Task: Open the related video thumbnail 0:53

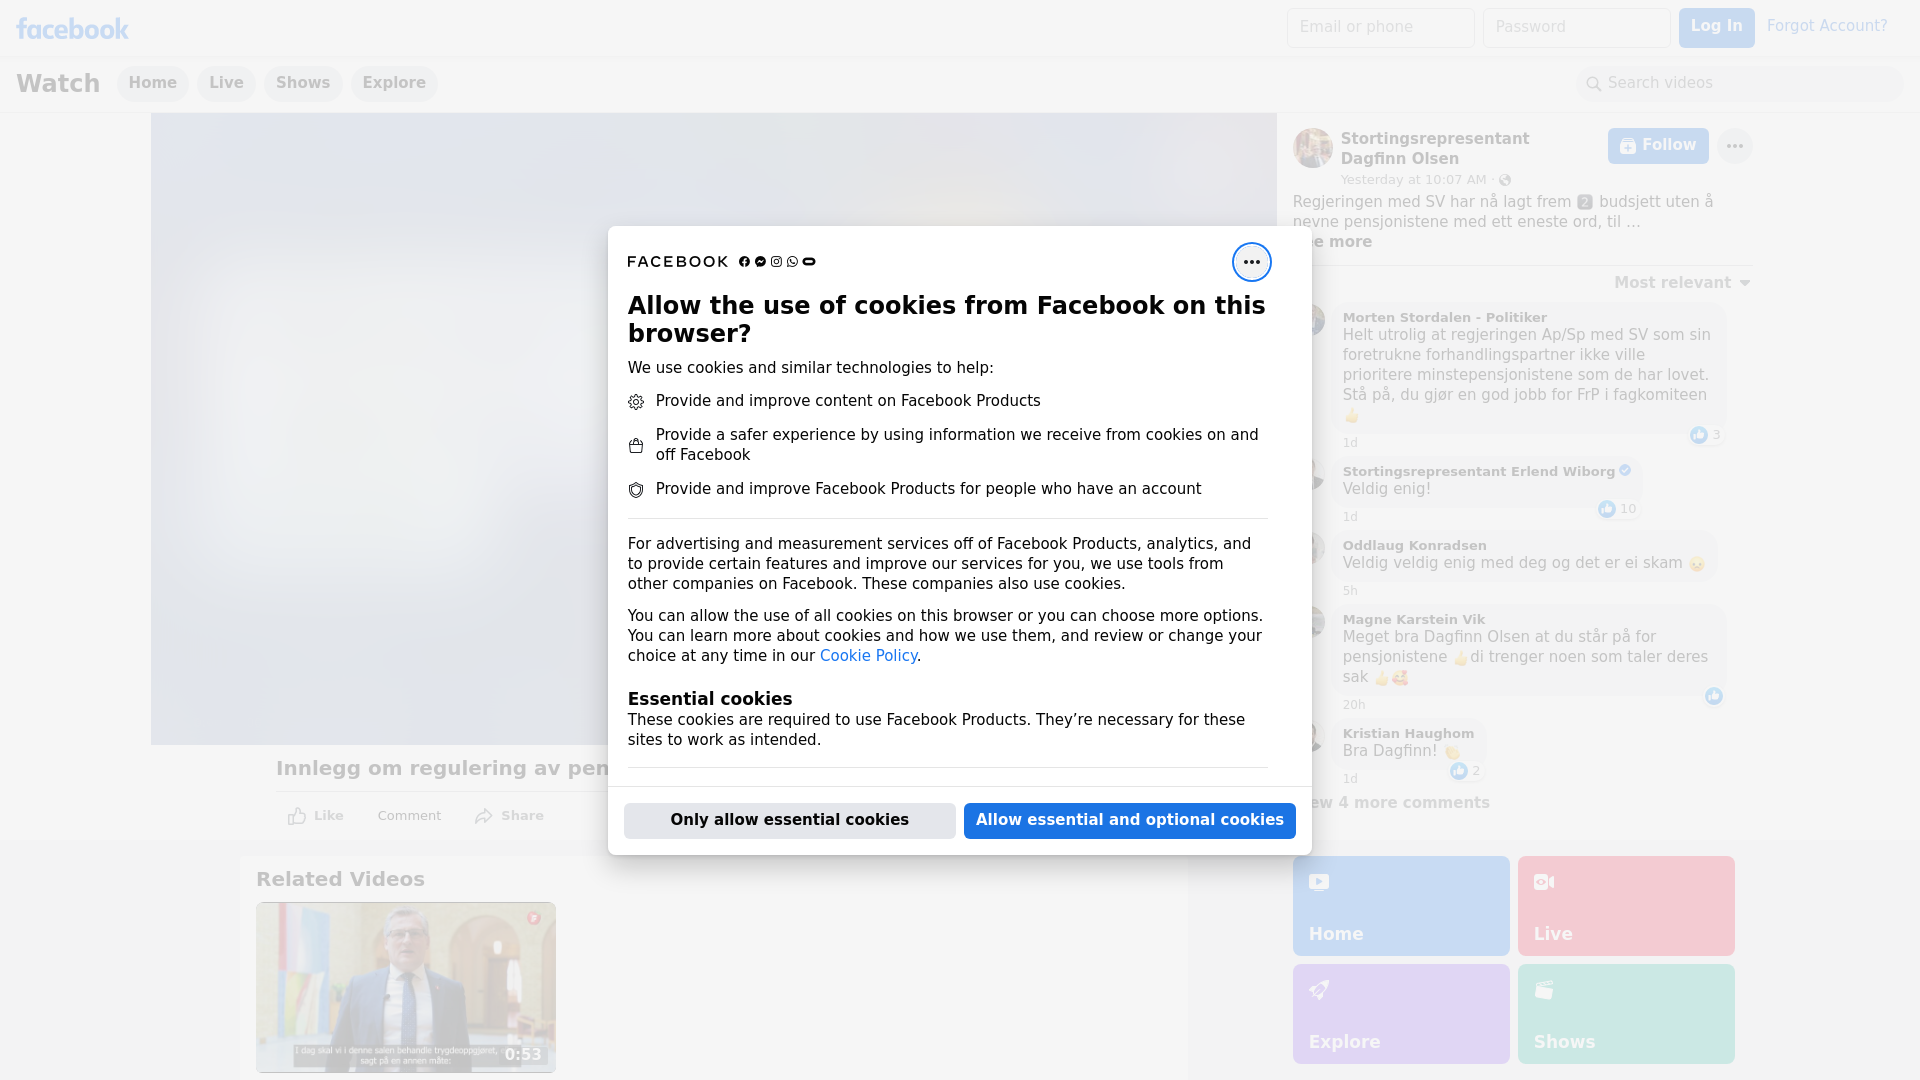Action: coord(406,987)
